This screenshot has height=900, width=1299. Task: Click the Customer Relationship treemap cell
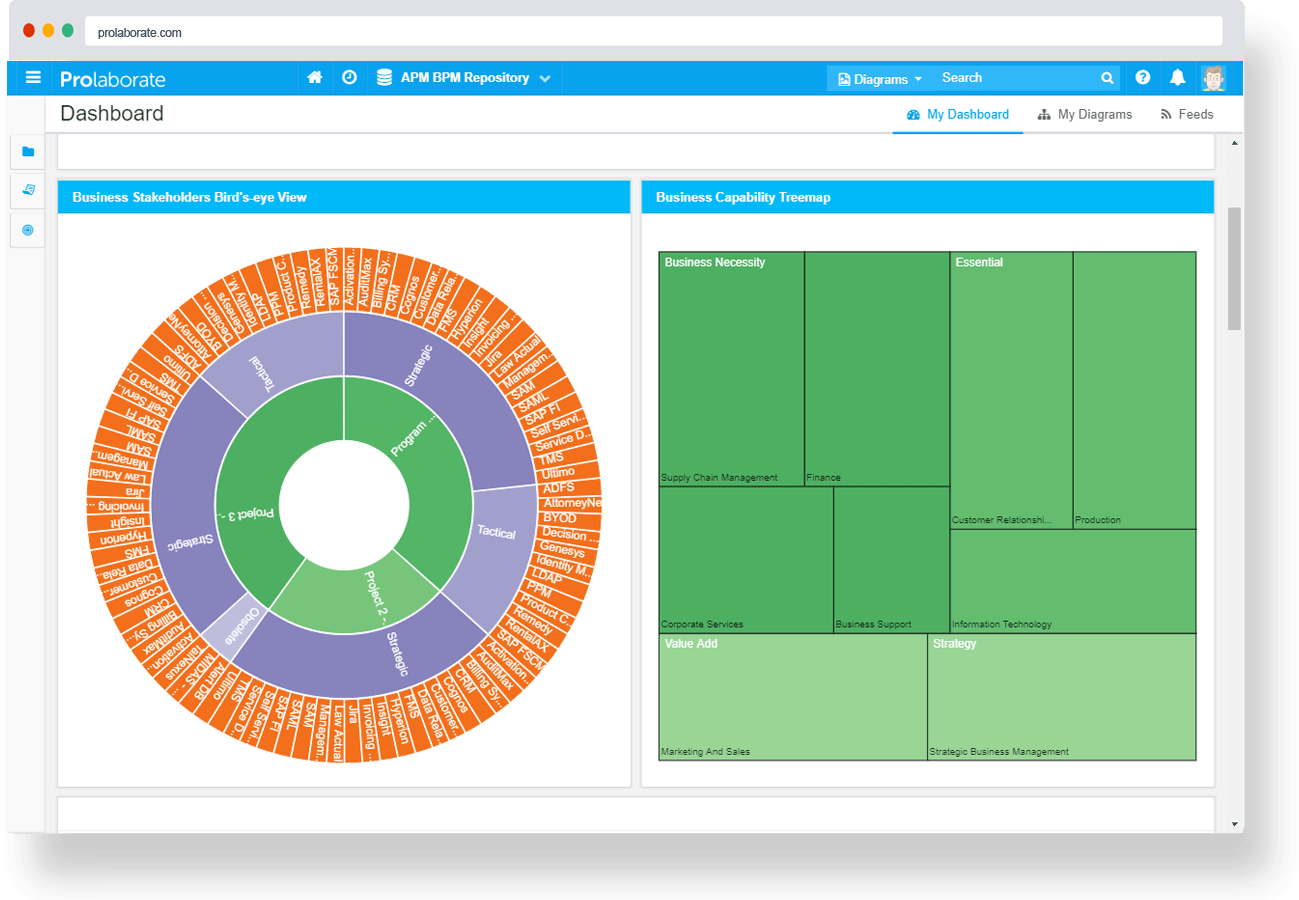[1011, 390]
